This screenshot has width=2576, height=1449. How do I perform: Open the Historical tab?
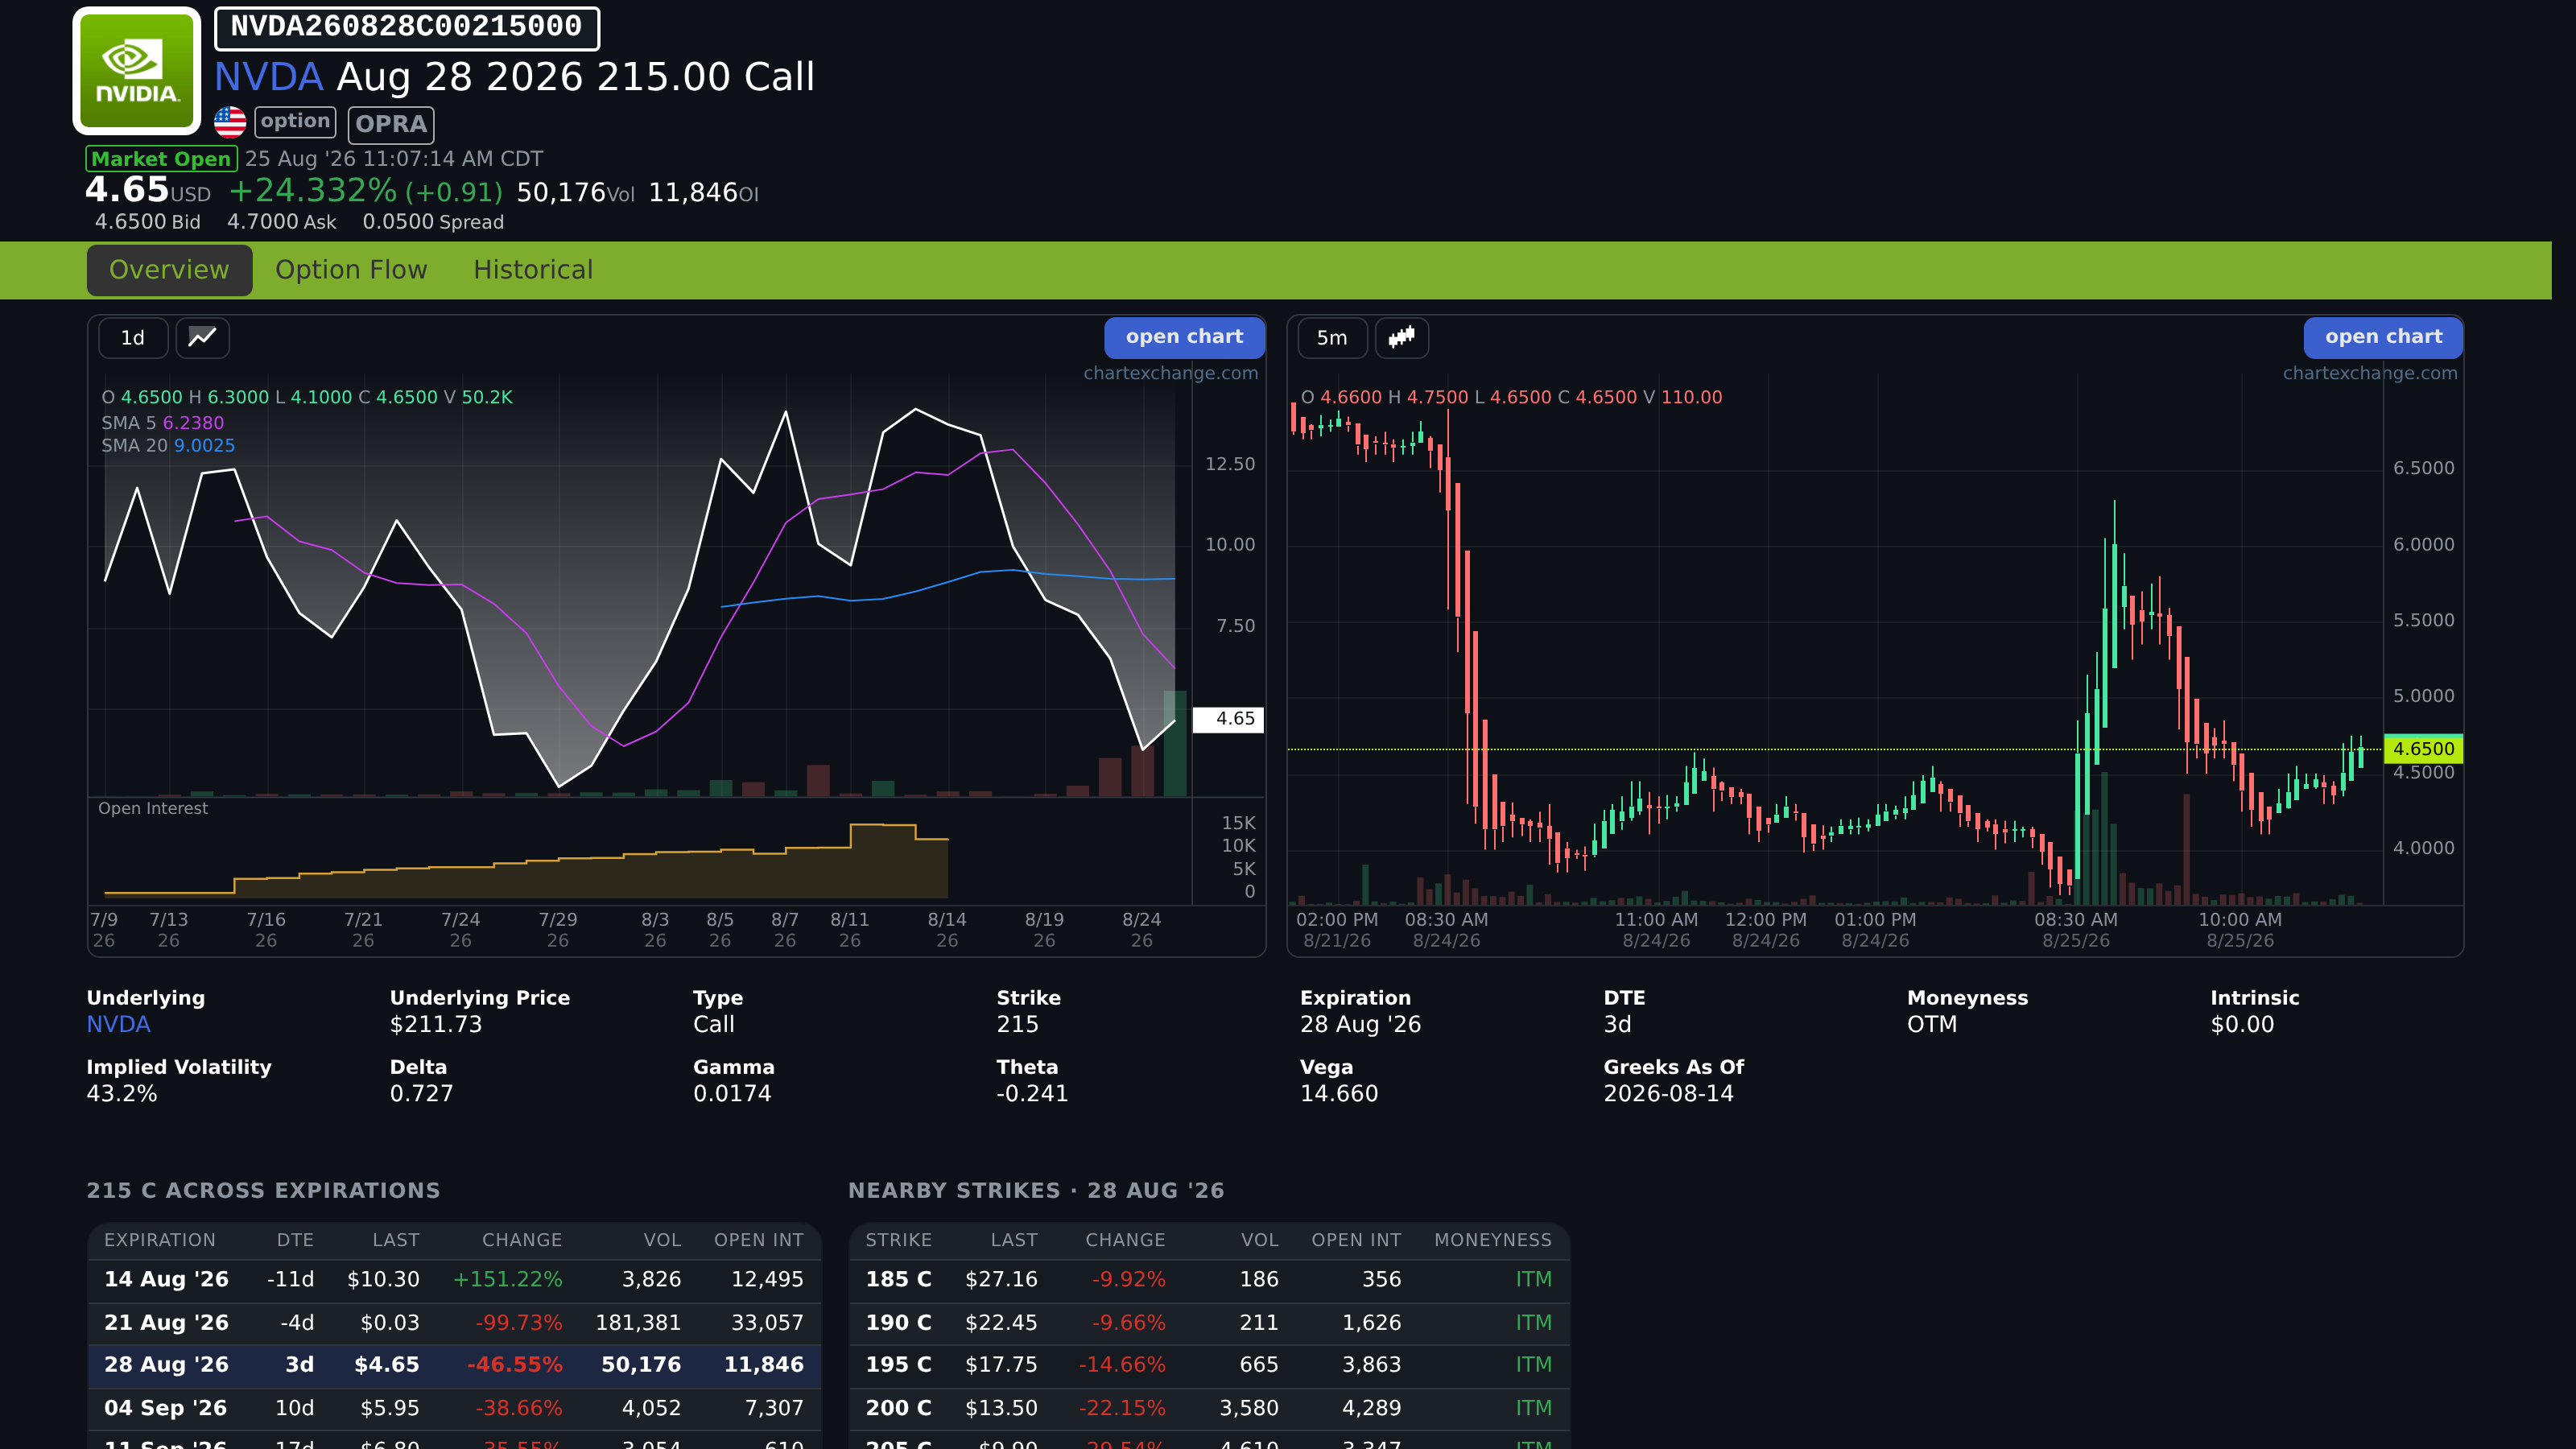point(533,270)
